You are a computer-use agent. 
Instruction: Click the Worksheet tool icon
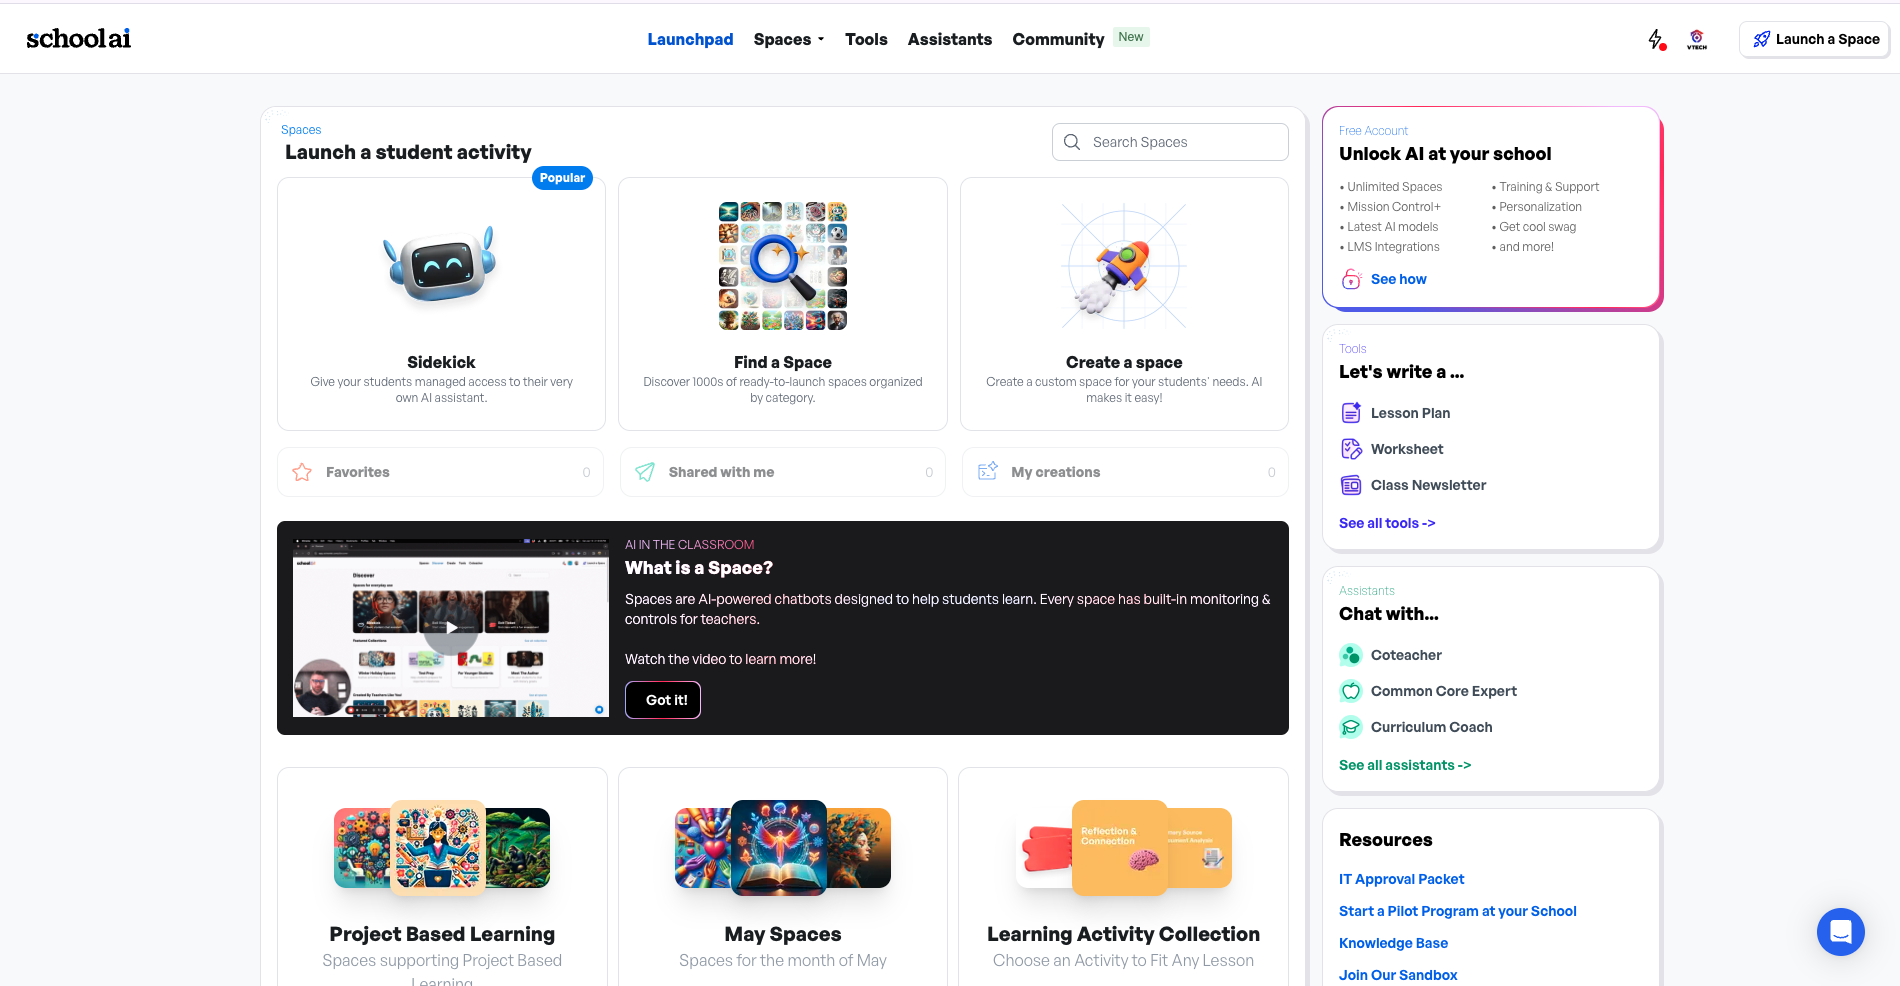pos(1351,449)
